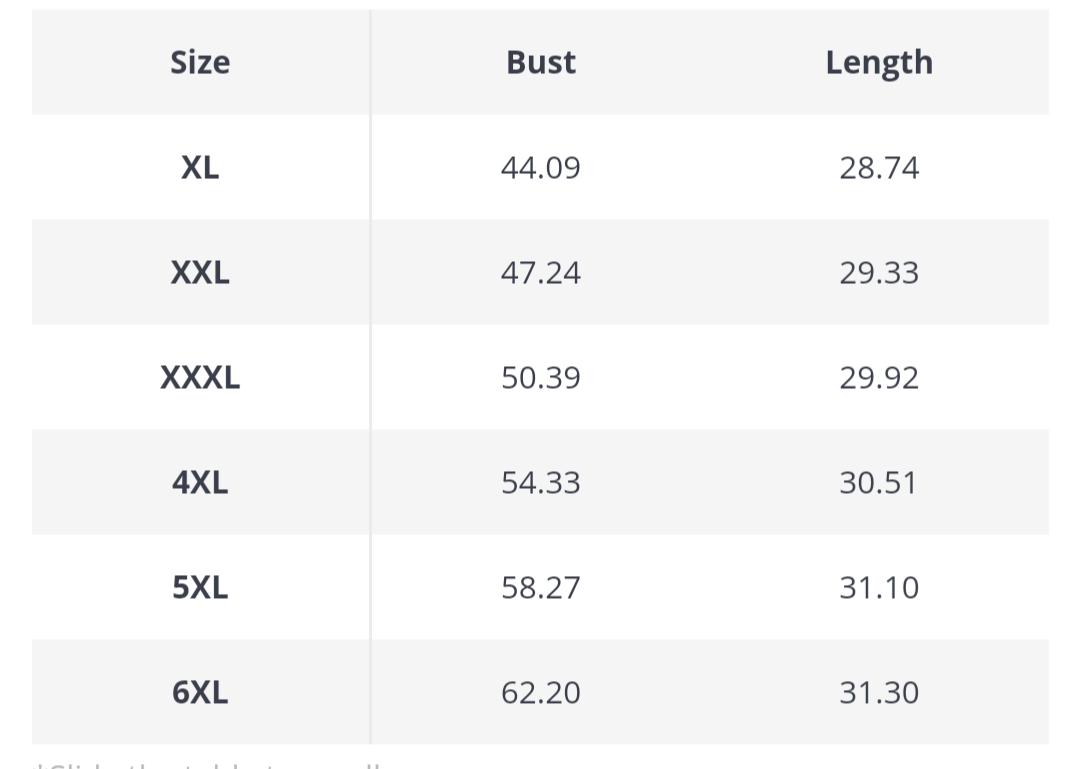Click the Bust column header
The height and width of the screenshot is (769, 1080).
click(x=541, y=63)
